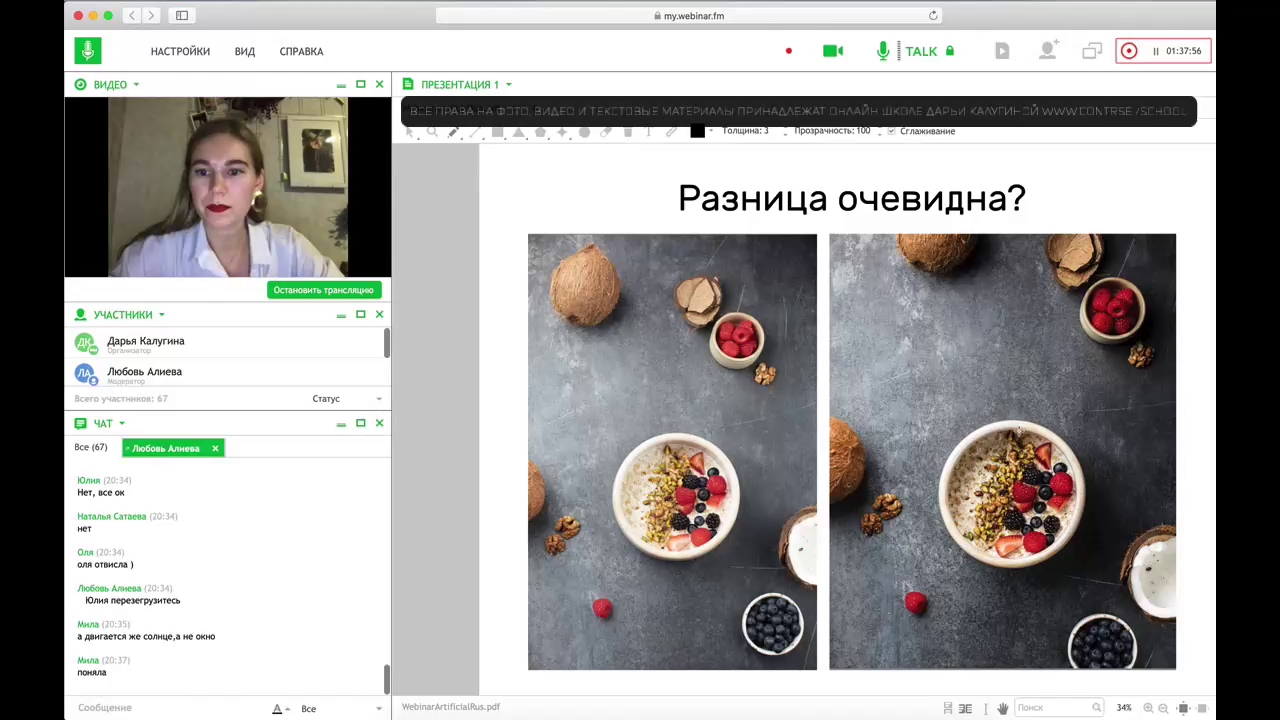Expand the ВИДЕО panel dropdown

pyautogui.click(x=136, y=85)
